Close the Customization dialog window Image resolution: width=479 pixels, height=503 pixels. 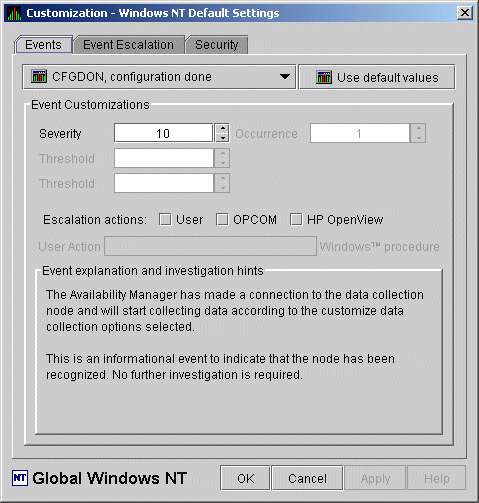pos(465,13)
